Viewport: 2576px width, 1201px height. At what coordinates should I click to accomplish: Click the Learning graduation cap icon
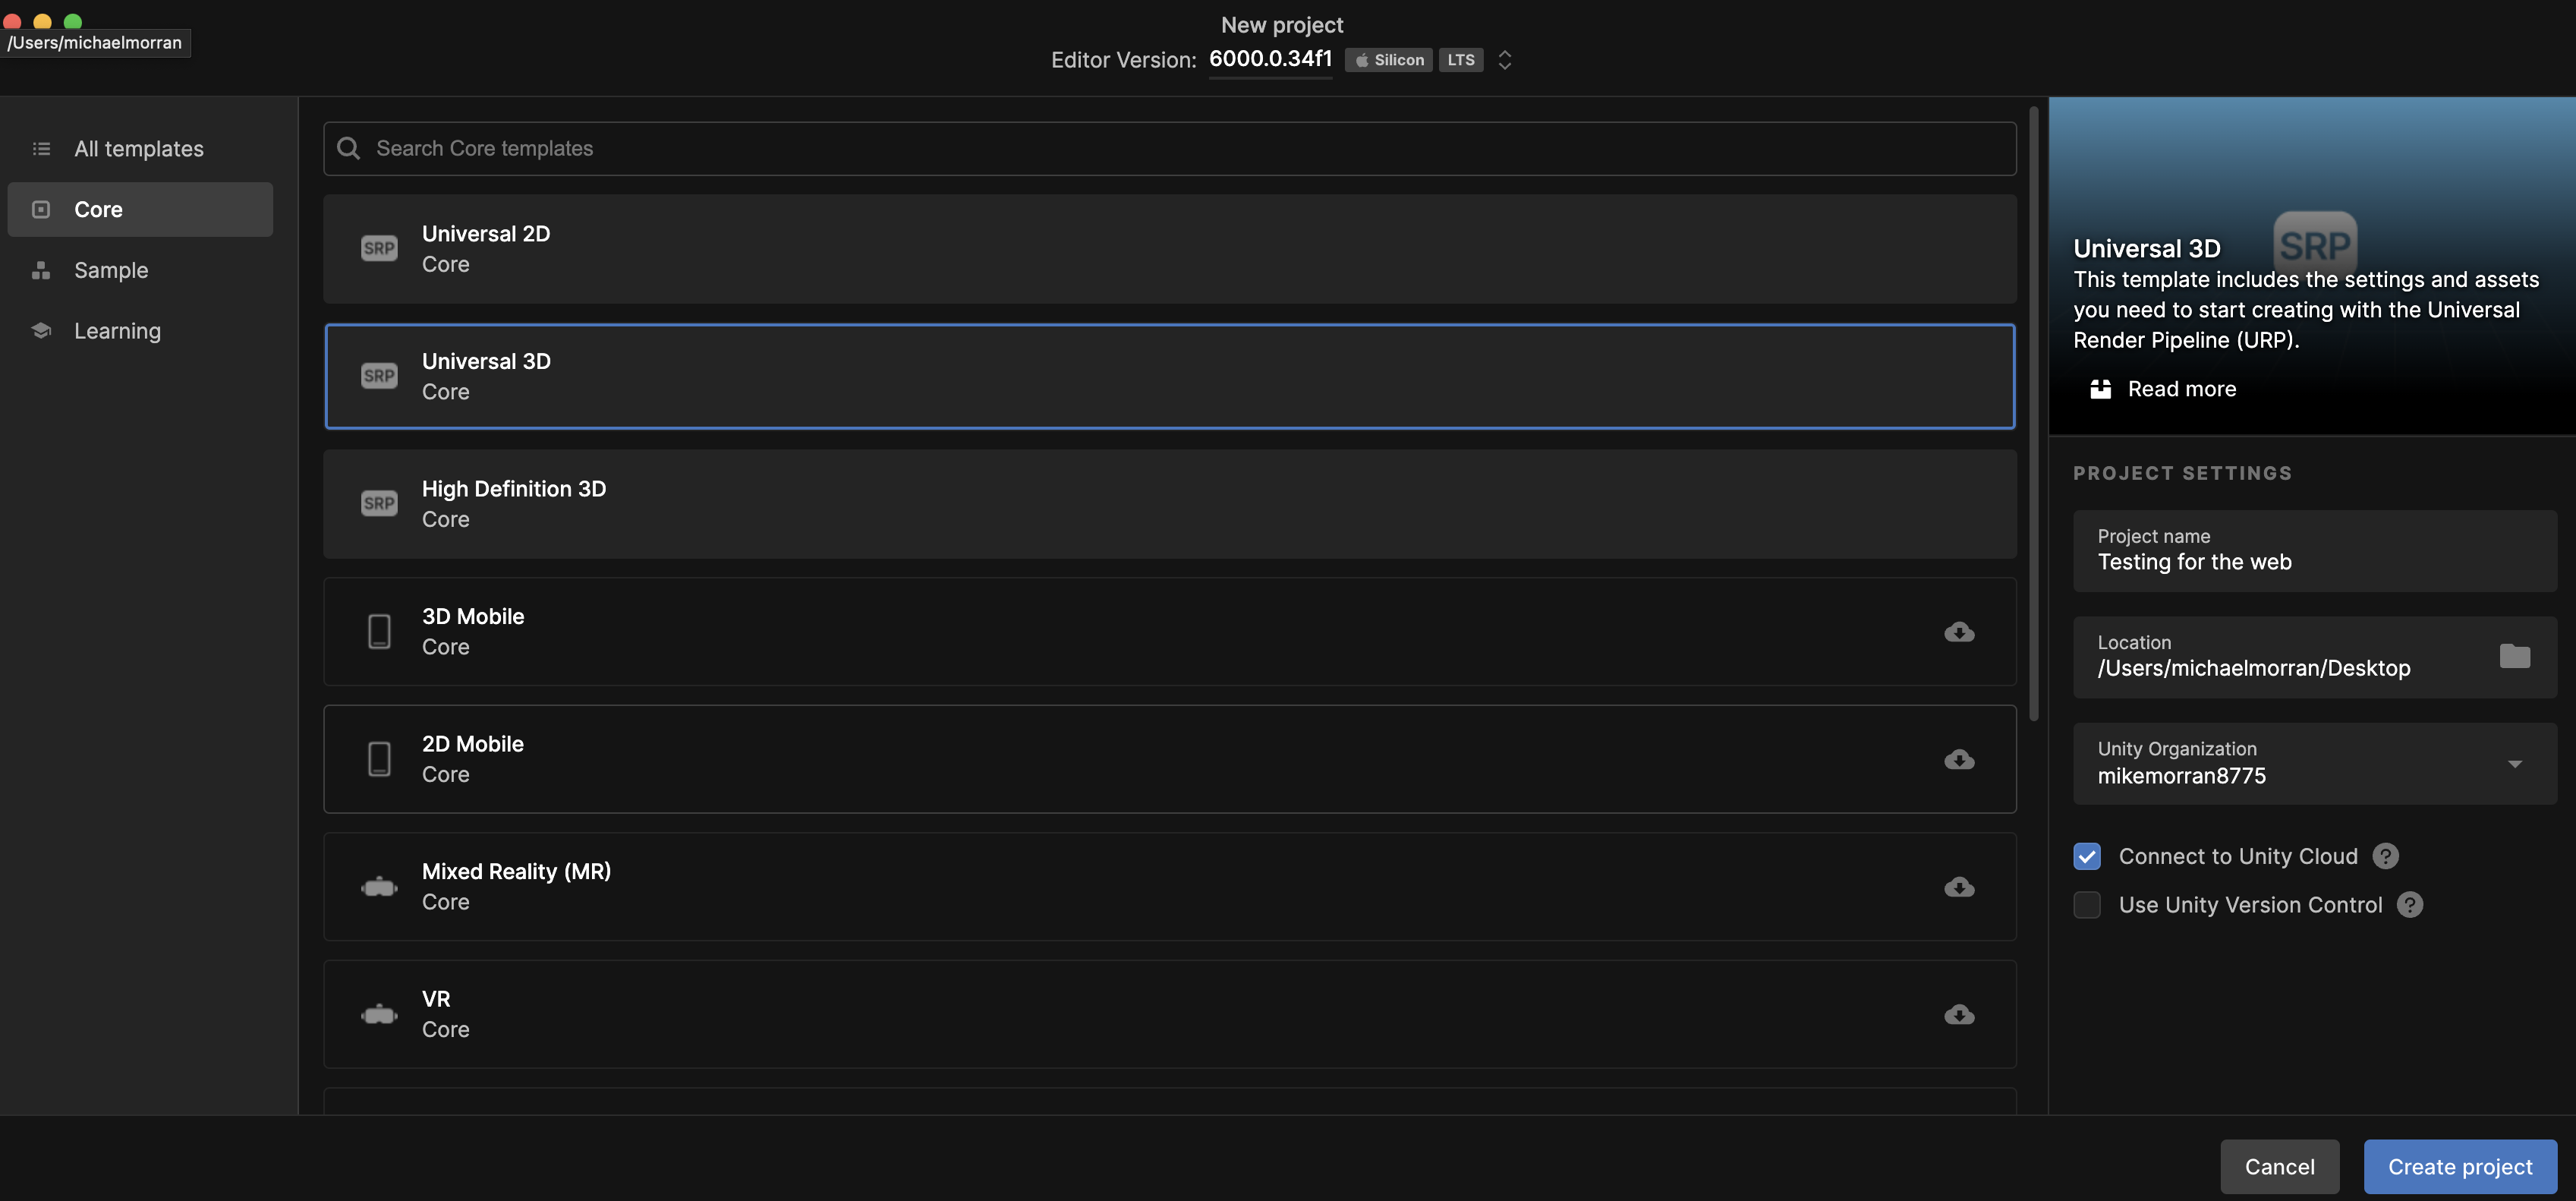pyautogui.click(x=41, y=330)
